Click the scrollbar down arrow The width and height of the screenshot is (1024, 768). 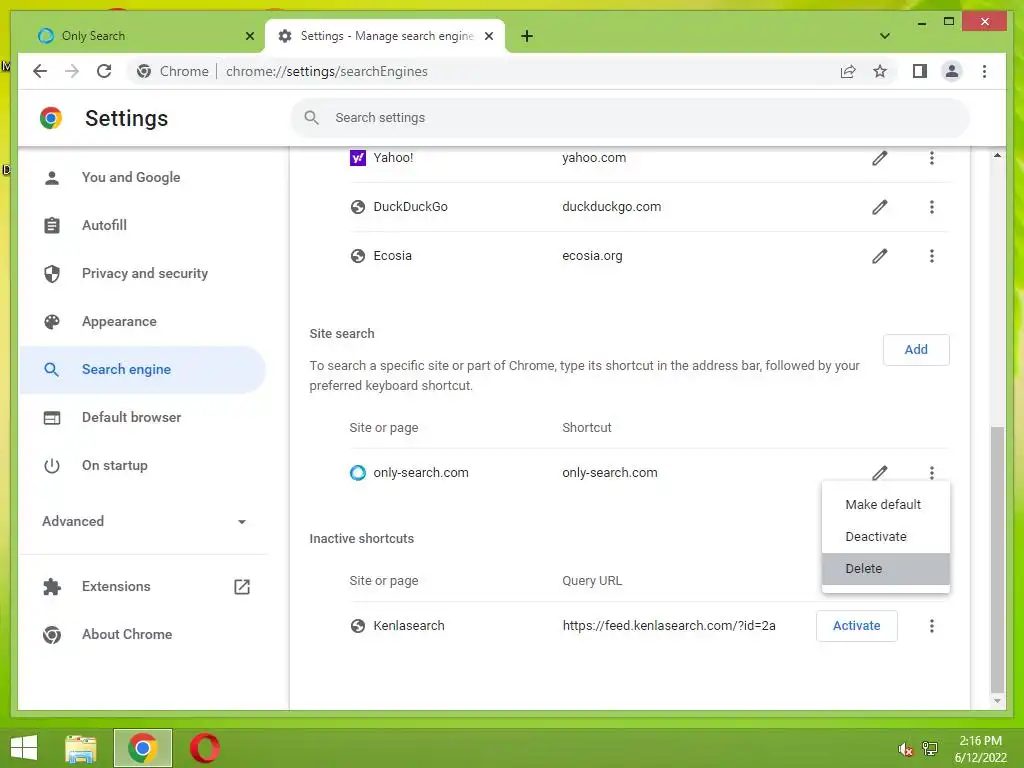click(x=997, y=701)
